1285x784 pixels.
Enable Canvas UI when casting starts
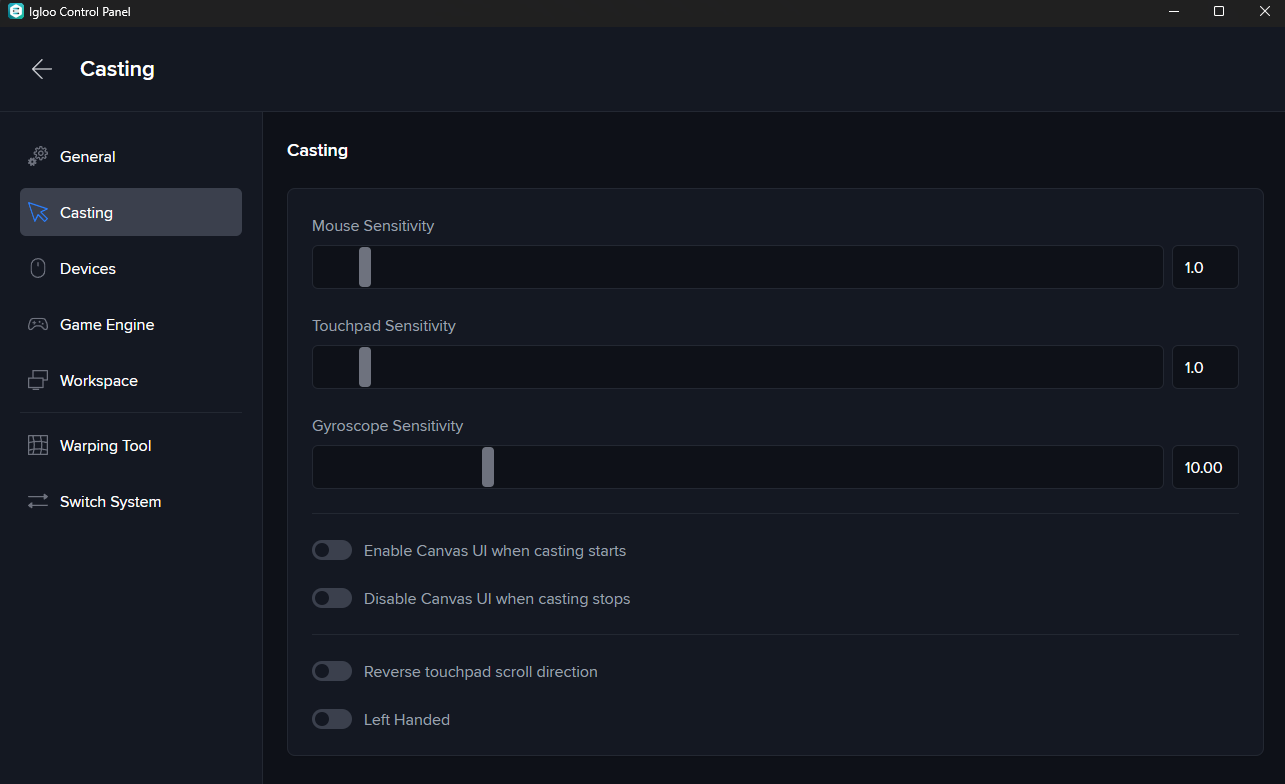click(332, 550)
